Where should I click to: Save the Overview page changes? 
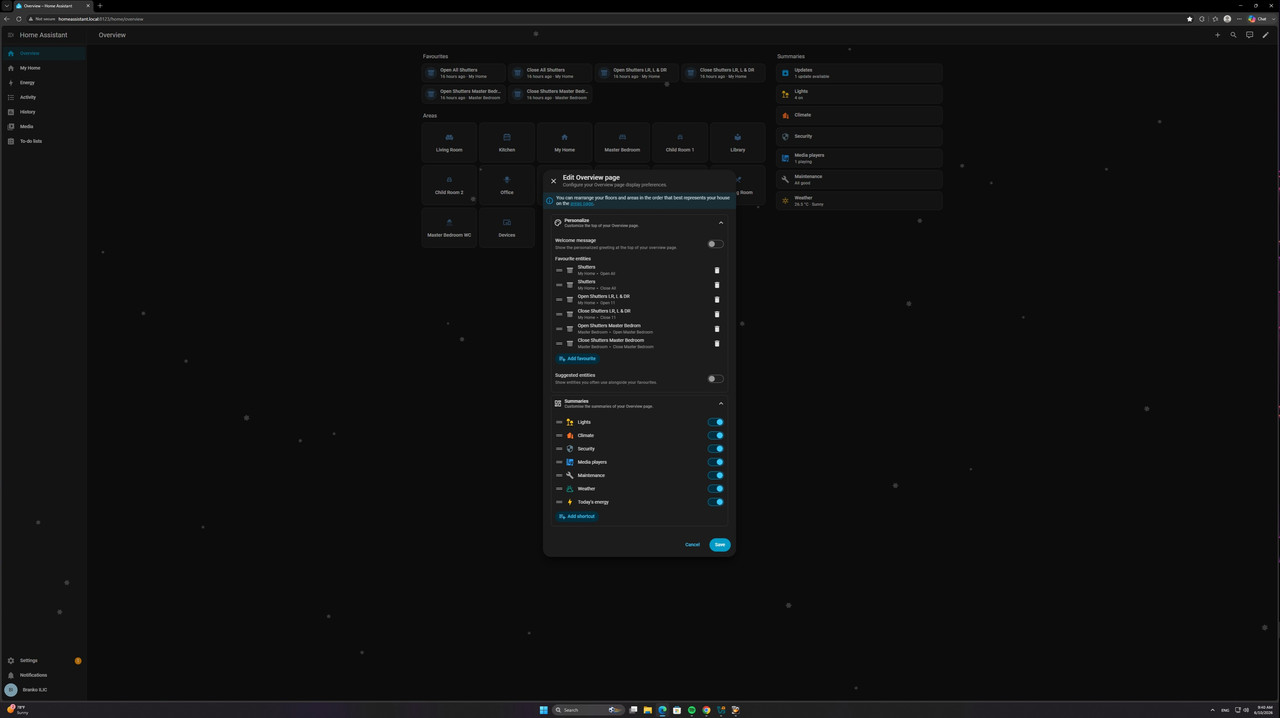click(x=720, y=545)
